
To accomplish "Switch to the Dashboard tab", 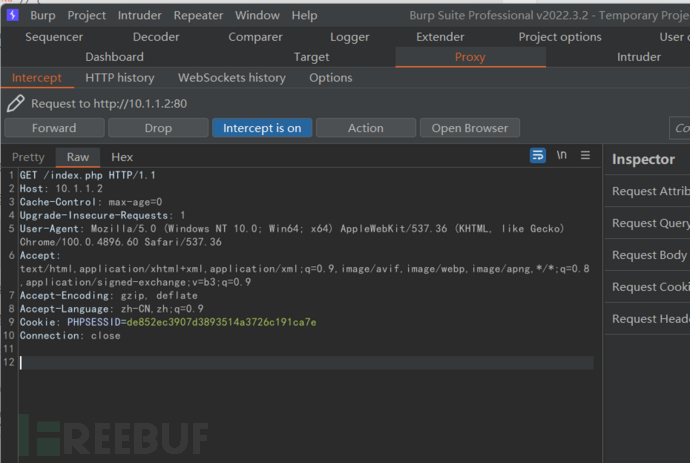I will tap(114, 57).
